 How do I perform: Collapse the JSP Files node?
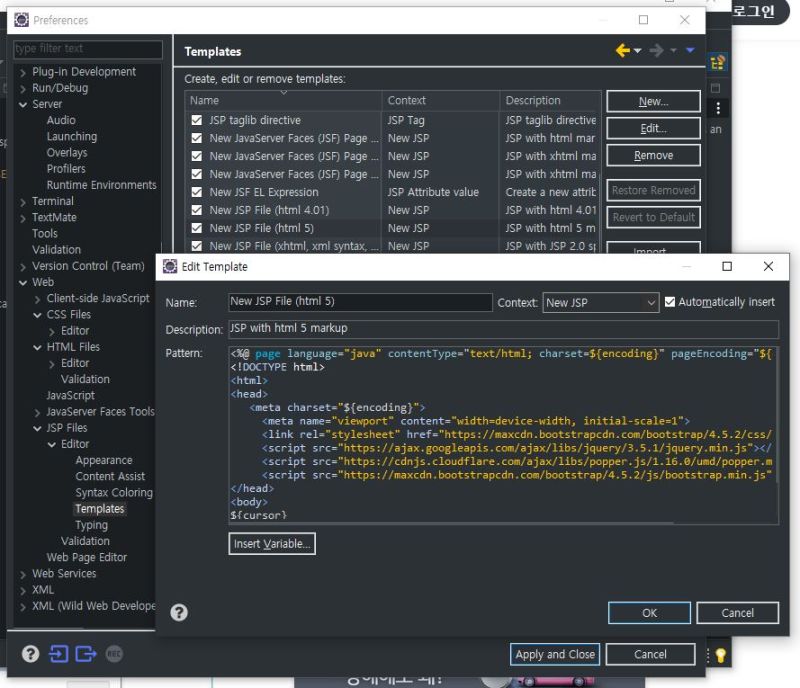click(x=37, y=428)
